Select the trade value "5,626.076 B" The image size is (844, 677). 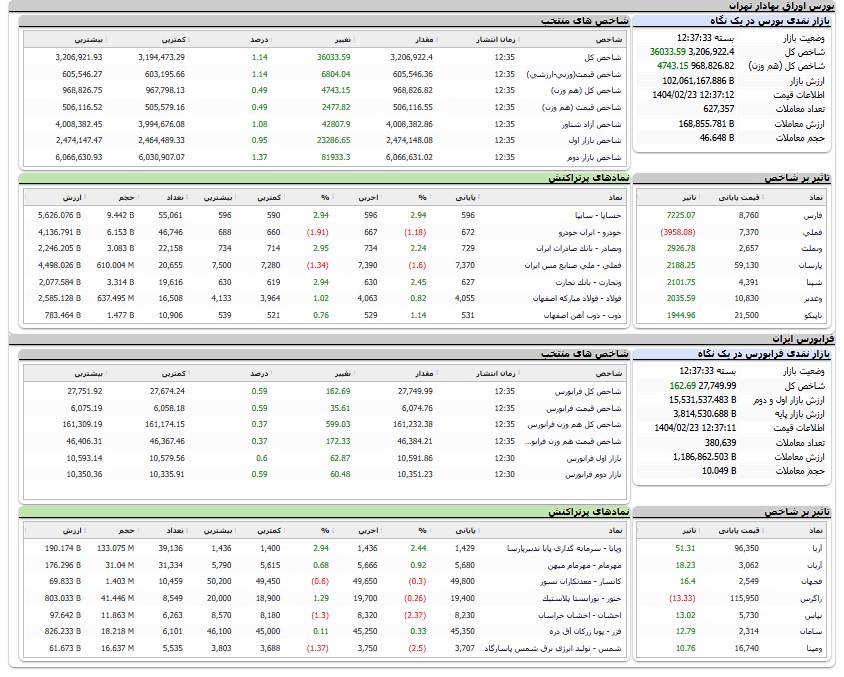pos(59,215)
